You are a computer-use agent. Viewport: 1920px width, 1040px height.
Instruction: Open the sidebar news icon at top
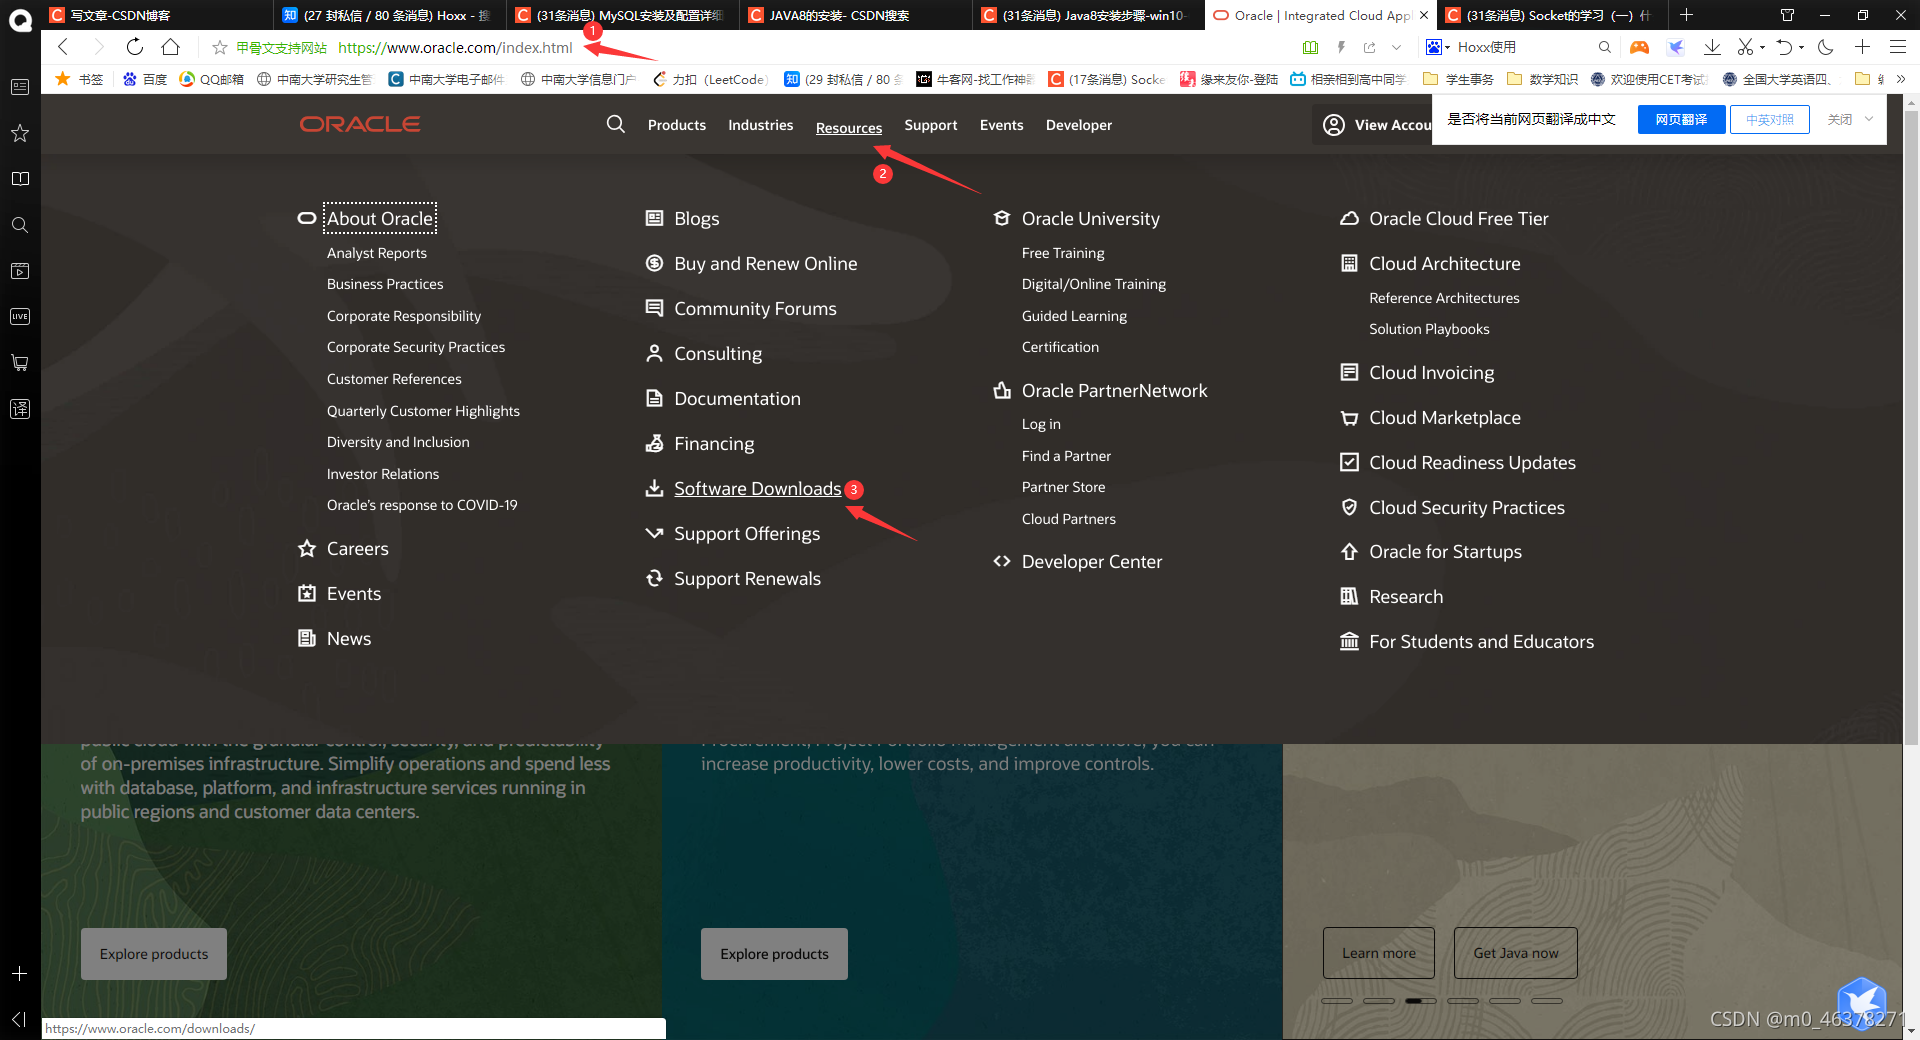click(x=20, y=87)
